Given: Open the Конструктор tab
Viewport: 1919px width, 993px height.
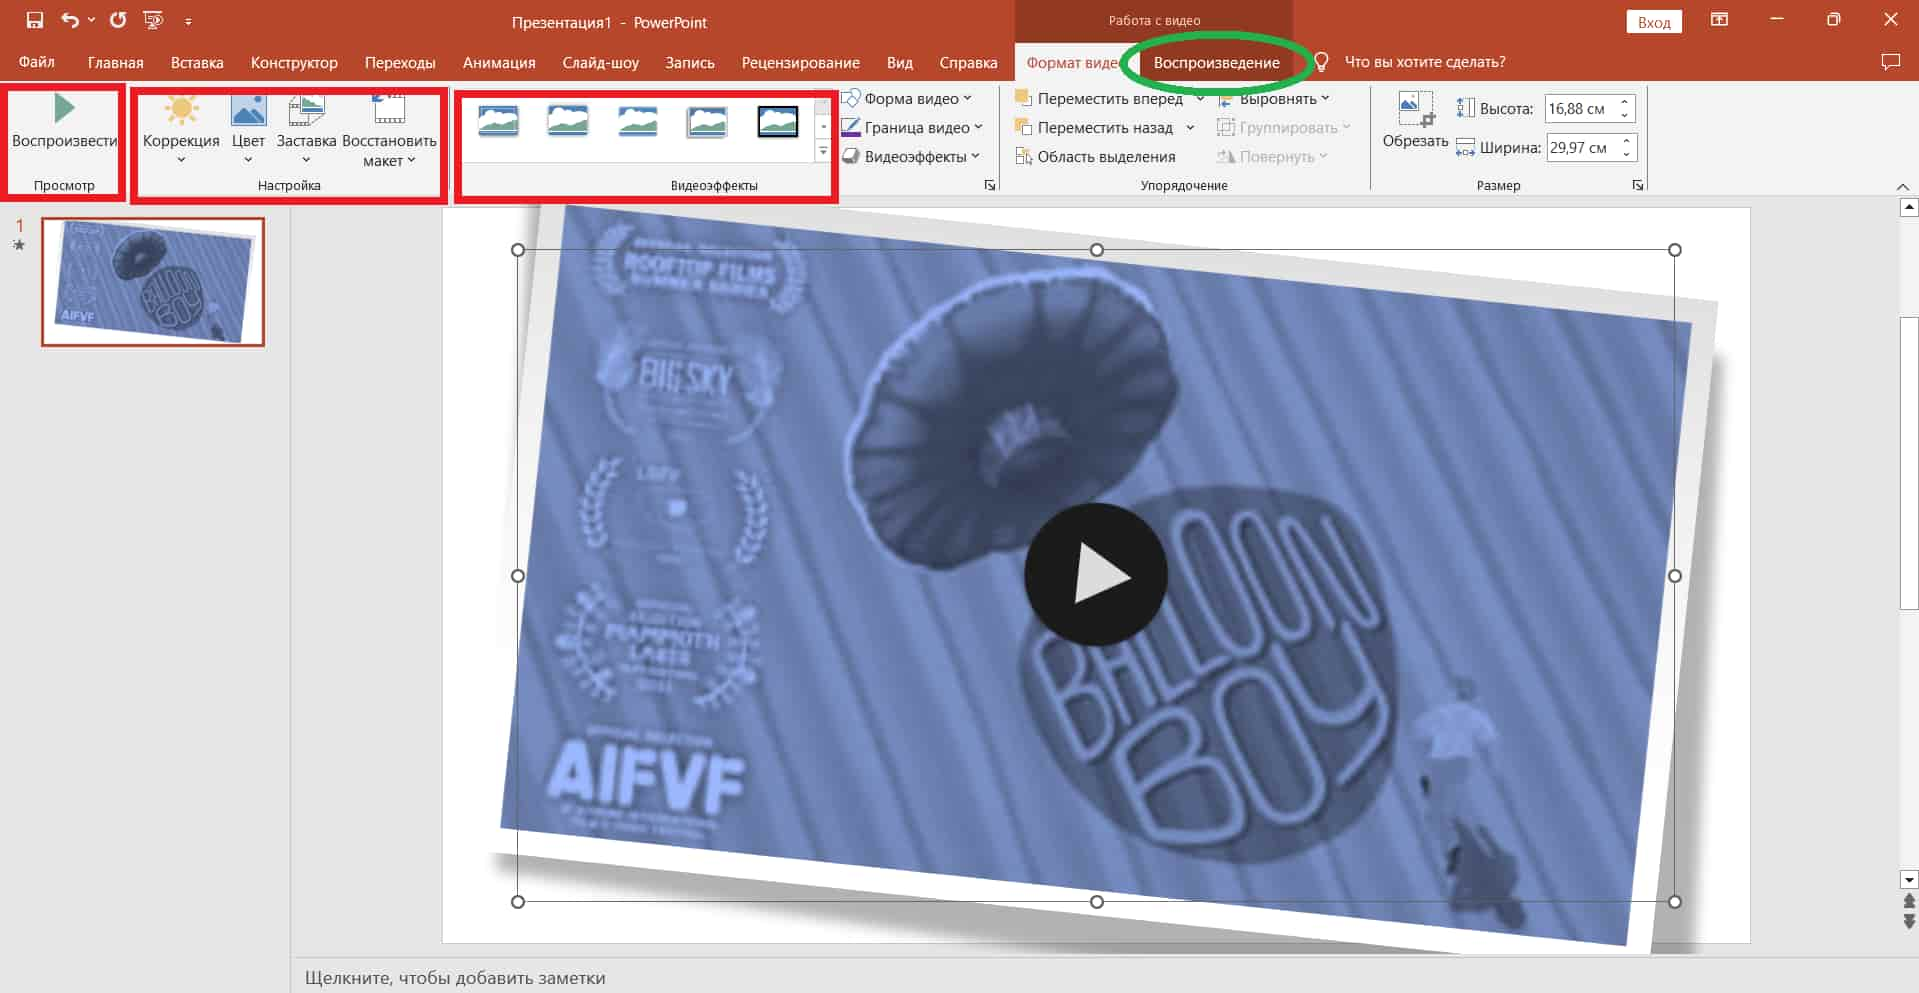Looking at the screenshot, I should tap(294, 62).
